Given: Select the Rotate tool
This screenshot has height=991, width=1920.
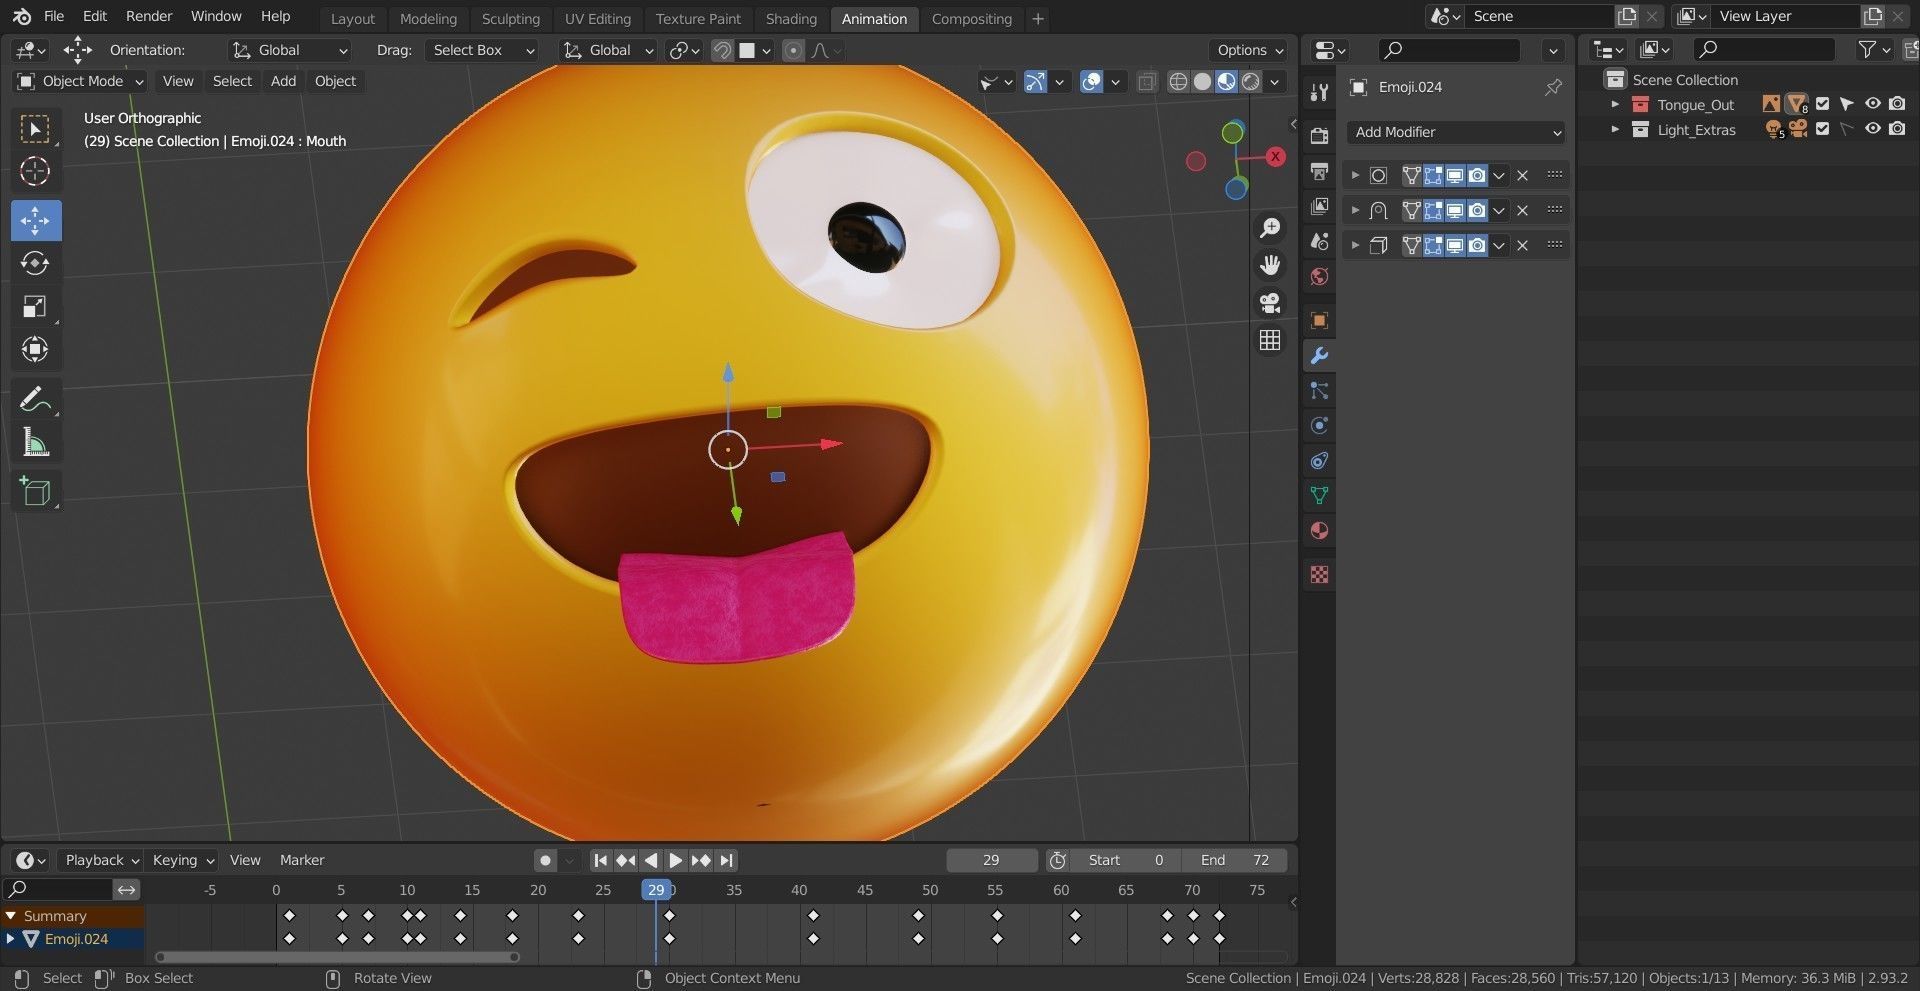Looking at the screenshot, I should click(x=35, y=263).
